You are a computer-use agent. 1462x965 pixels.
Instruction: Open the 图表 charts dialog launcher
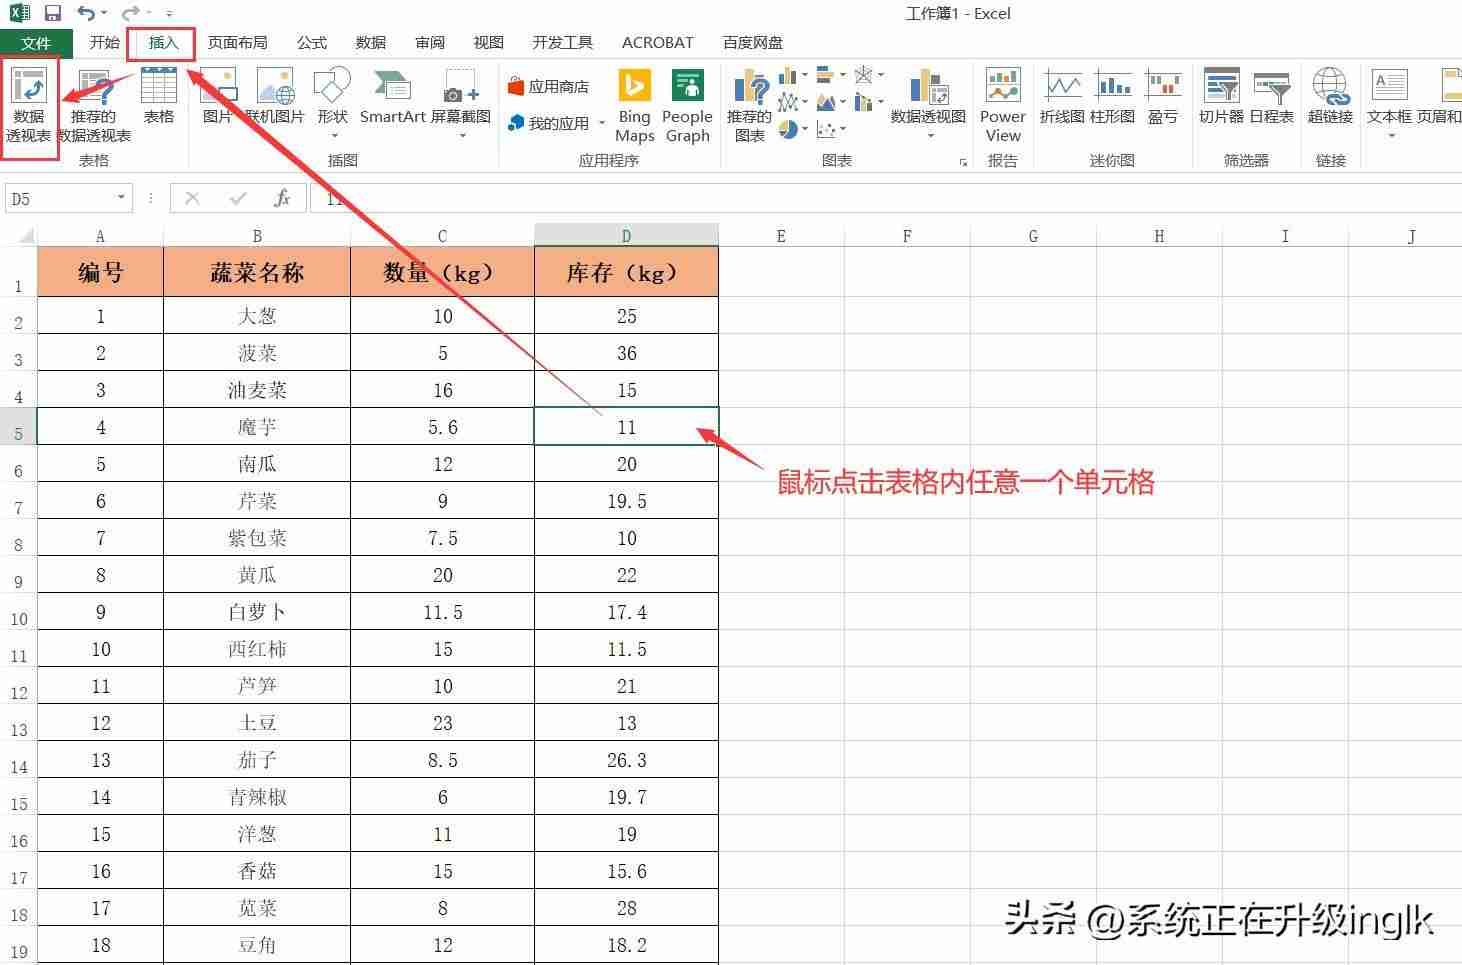tap(963, 162)
